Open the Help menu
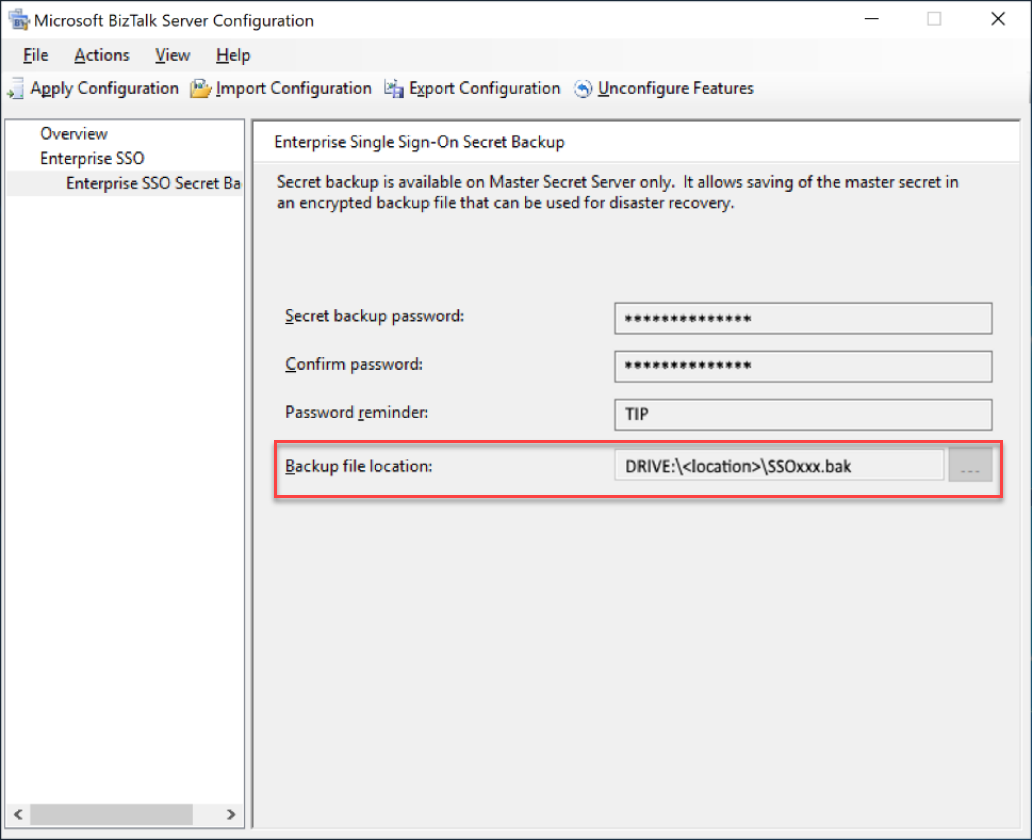Image resolution: width=1032 pixels, height=840 pixels. coord(233,55)
